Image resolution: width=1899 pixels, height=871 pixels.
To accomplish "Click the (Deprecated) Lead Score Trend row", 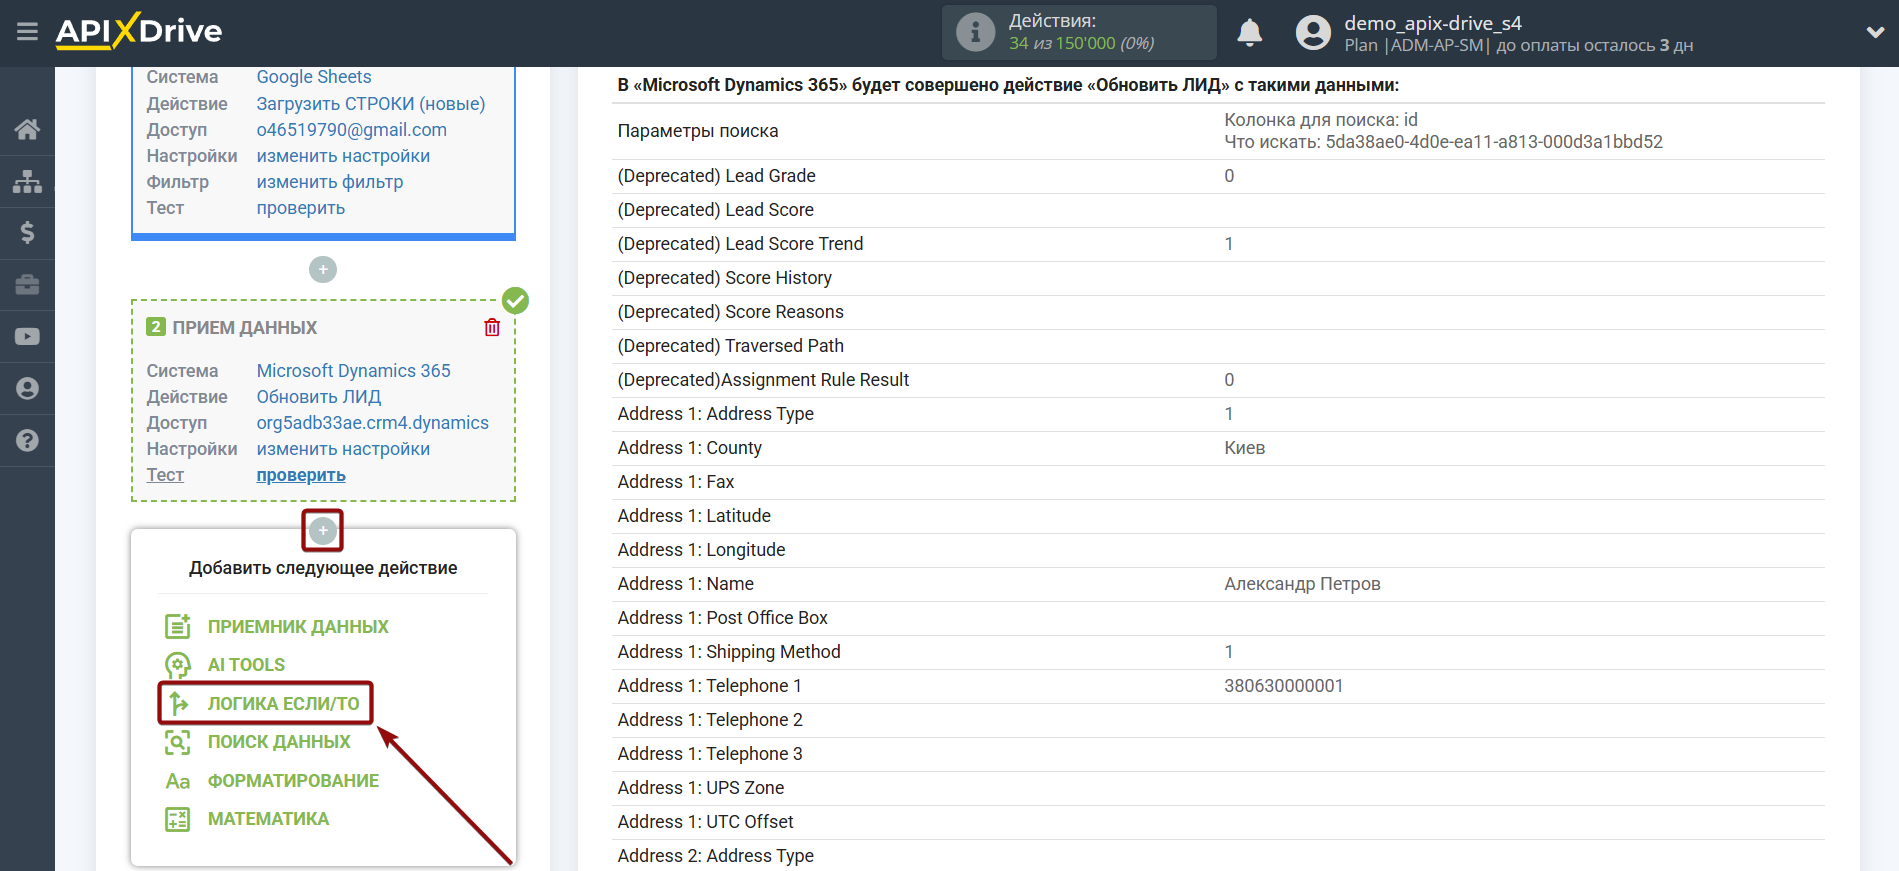I will point(1218,244).
